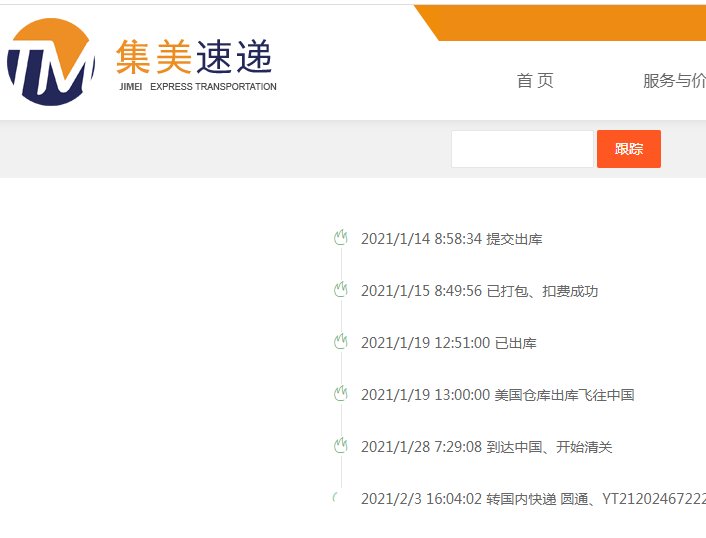706x538 pixels.
Task: Select text 2021/1/28 7:29:08 到达中国、开始清关
Action: click(487, 447)
